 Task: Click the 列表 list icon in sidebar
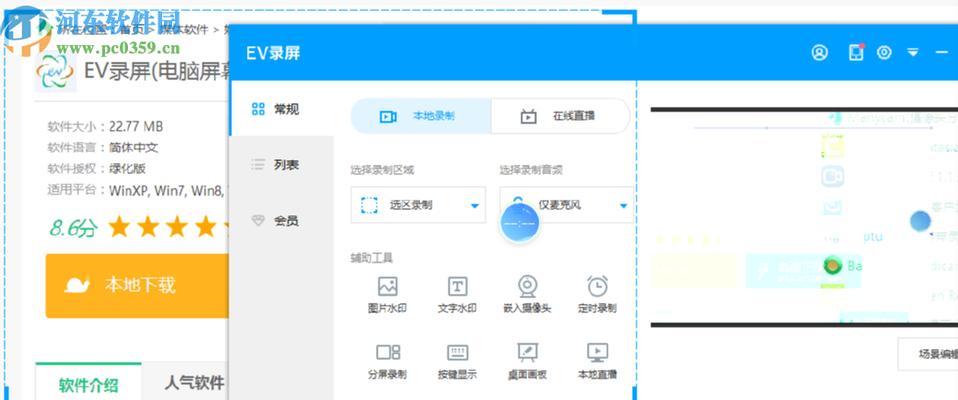[258, 165]
